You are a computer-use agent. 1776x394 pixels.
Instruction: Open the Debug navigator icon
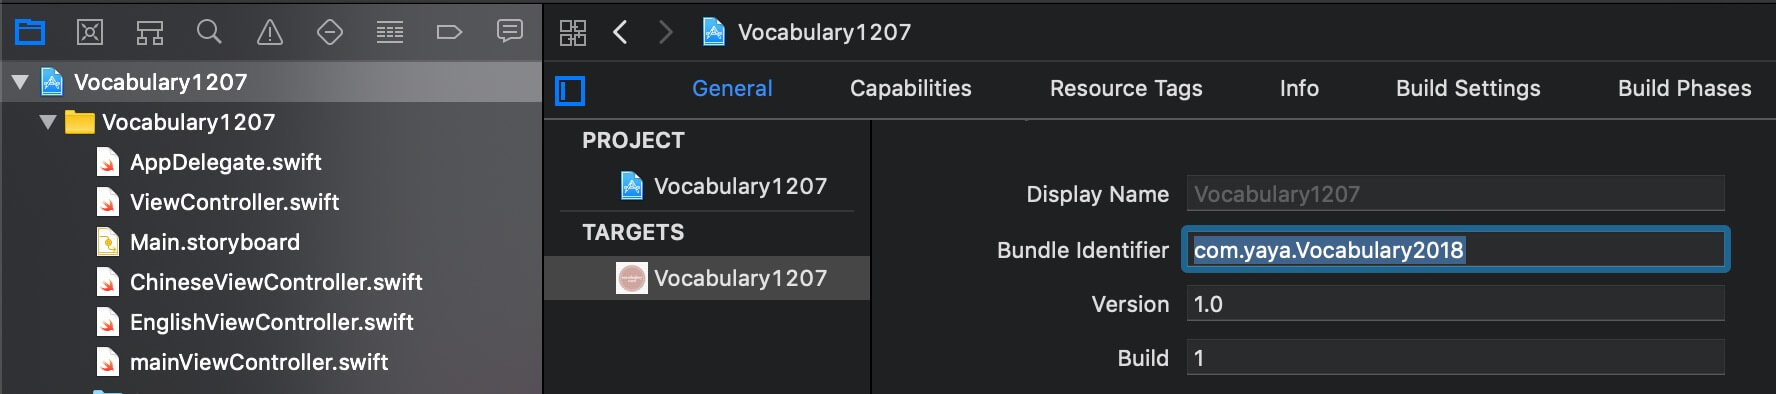(390, 32)
